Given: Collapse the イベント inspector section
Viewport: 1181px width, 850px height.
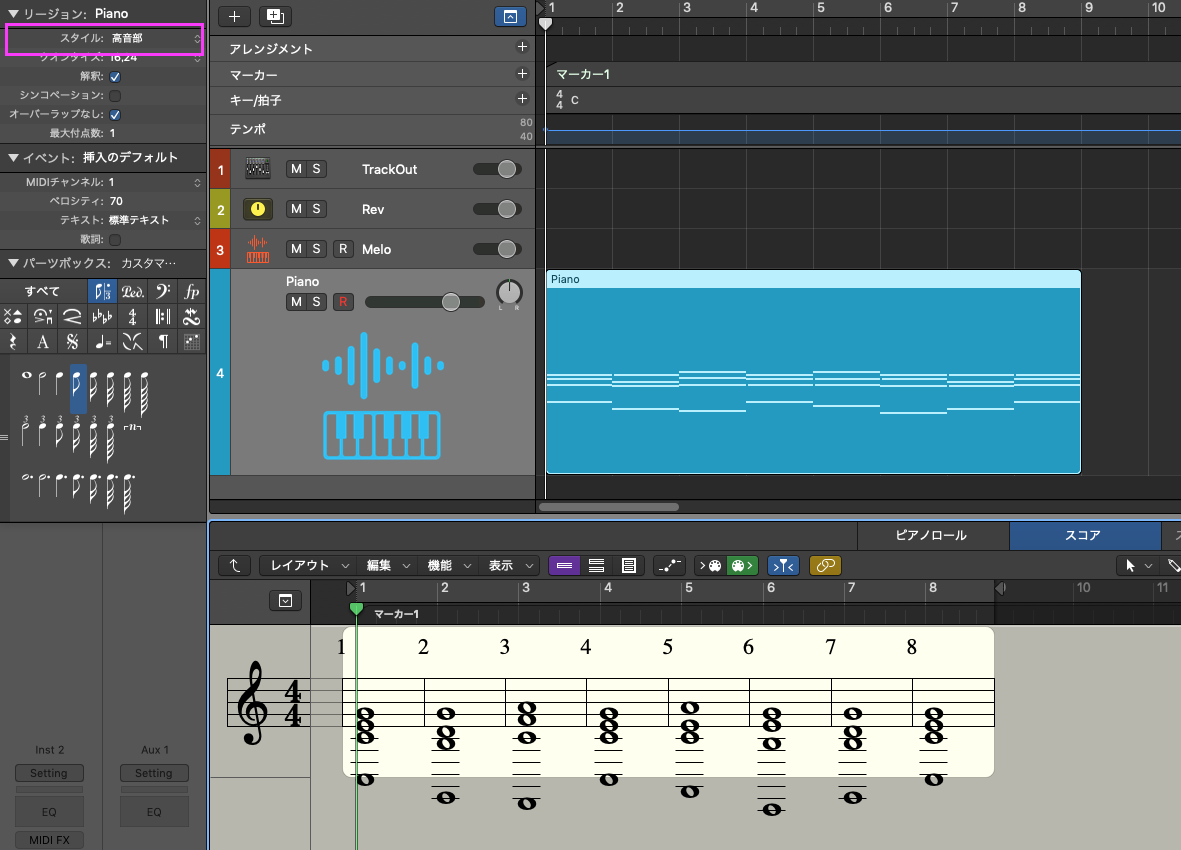Looking at the screenshot, I should coord(13,158).
